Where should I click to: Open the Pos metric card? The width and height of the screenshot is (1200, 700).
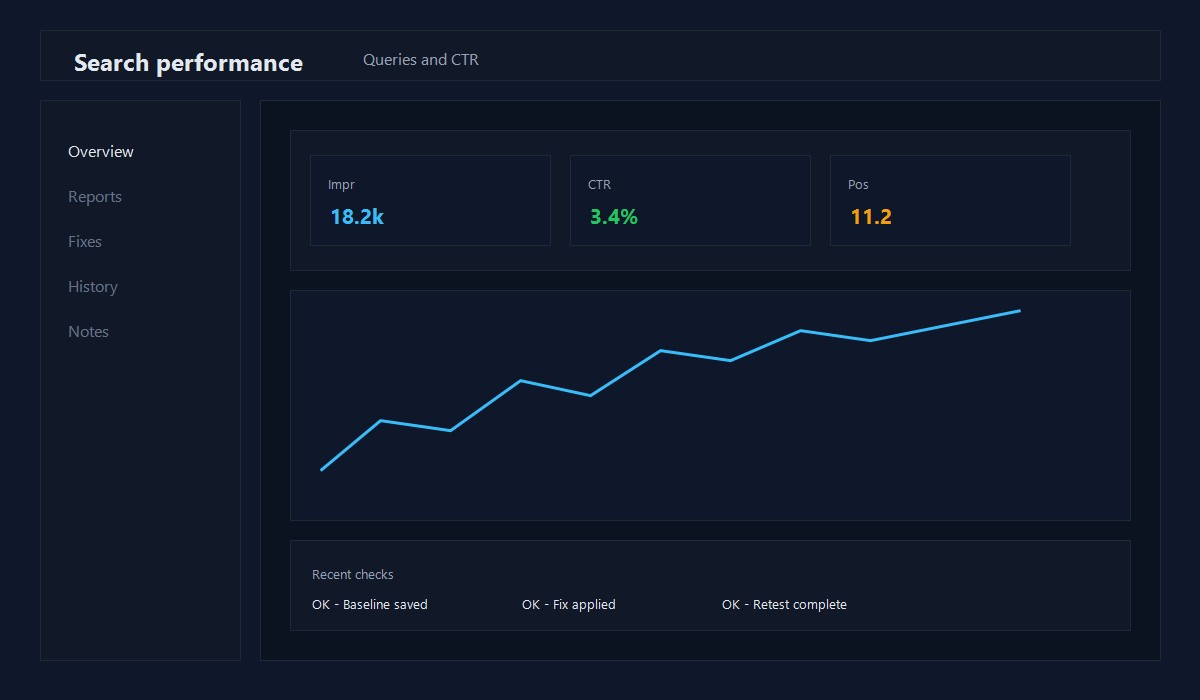tap(950, 200)
